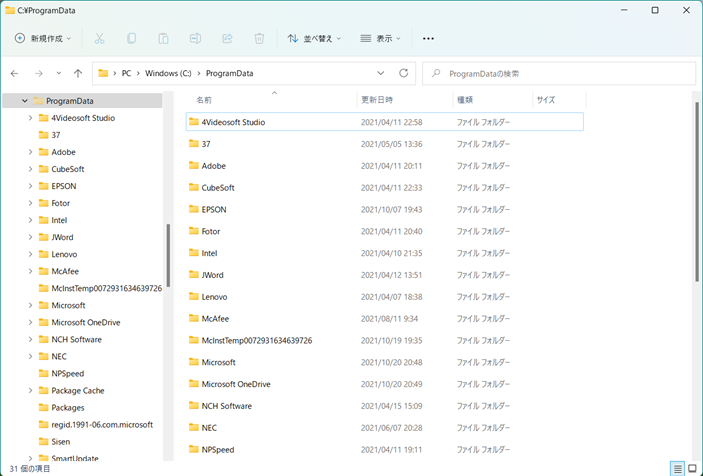Click the Share icon in toolbar

[x=227, y=39]
